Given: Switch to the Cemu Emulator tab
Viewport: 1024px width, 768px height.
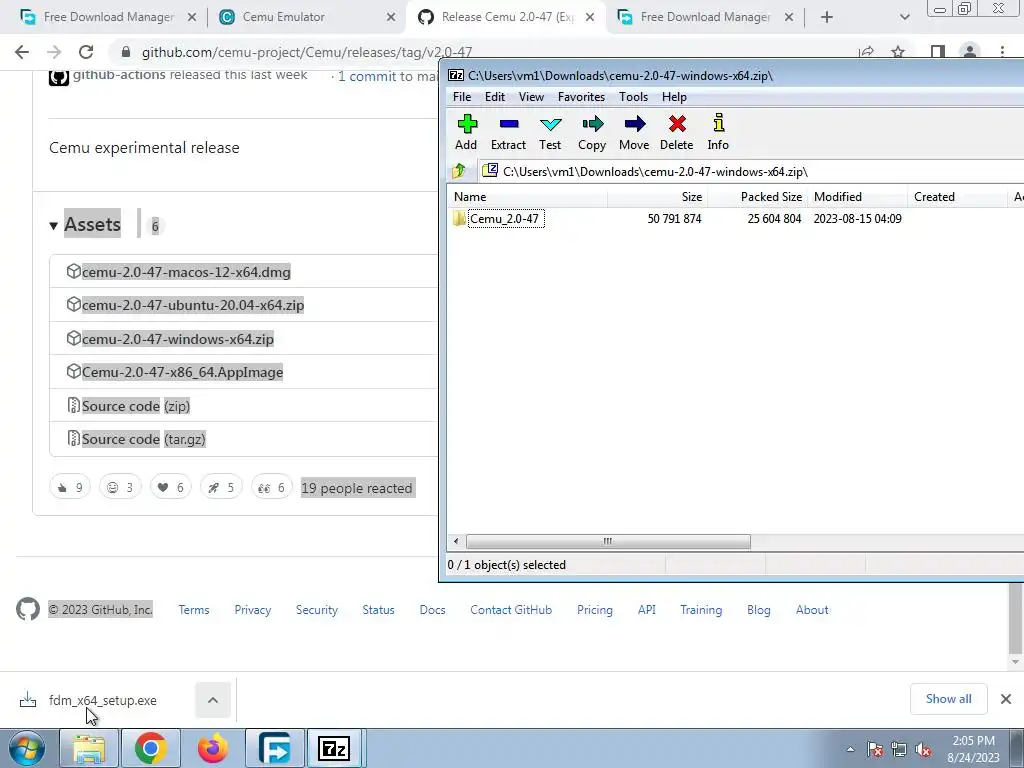Looking at the screenshot, I should tap(307, 17).
